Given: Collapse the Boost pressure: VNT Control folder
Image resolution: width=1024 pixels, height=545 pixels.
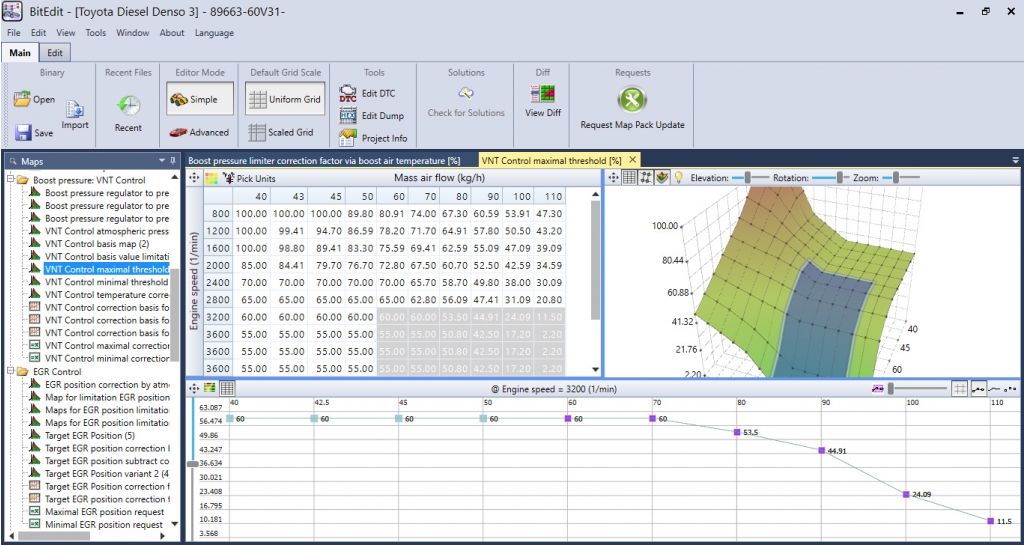Looking at the screenshot, I should point(10,179).
